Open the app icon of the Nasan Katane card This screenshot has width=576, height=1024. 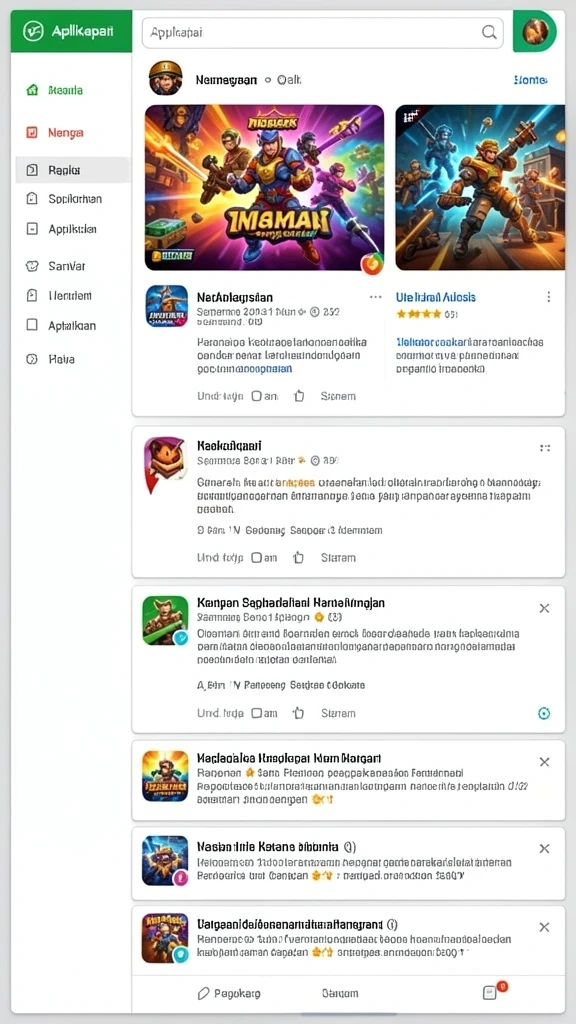[x=165, y=861]
